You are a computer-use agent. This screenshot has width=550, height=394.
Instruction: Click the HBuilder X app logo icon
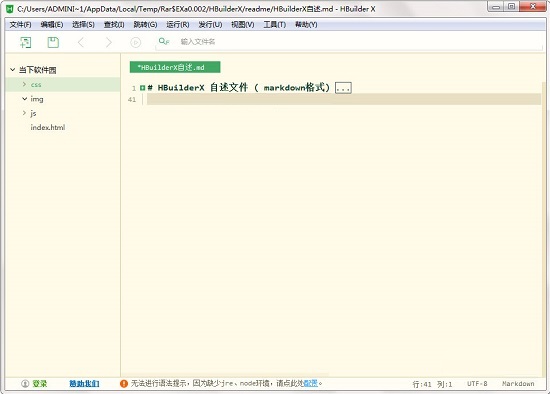pos(10,9)
